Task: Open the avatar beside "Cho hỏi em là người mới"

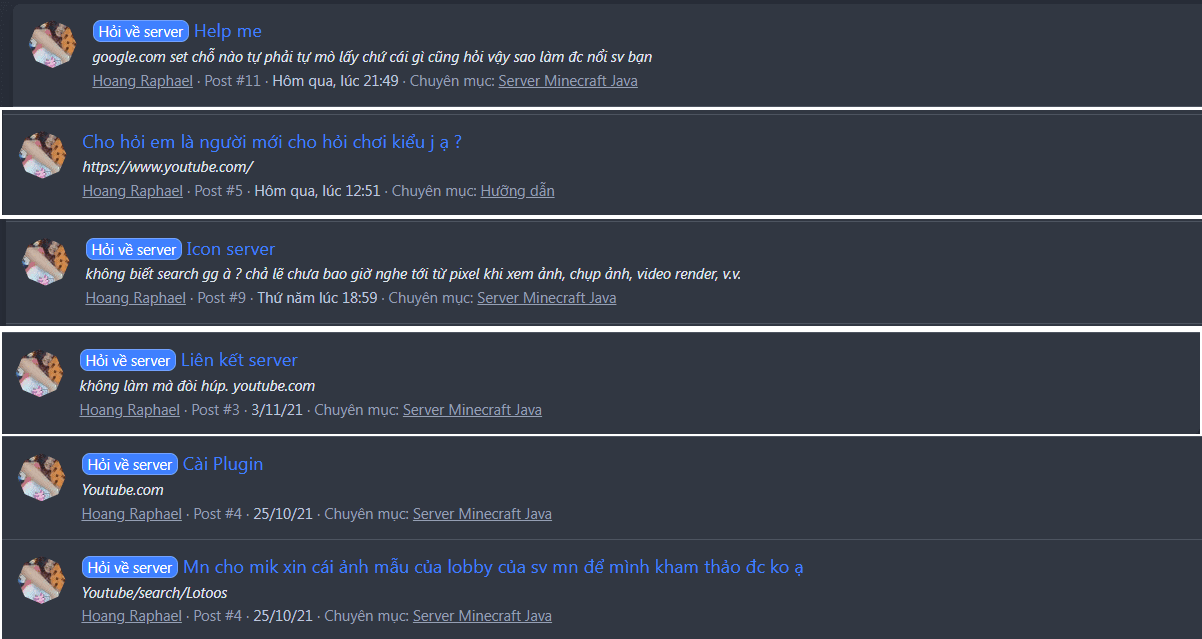Action: coord(42,154)
